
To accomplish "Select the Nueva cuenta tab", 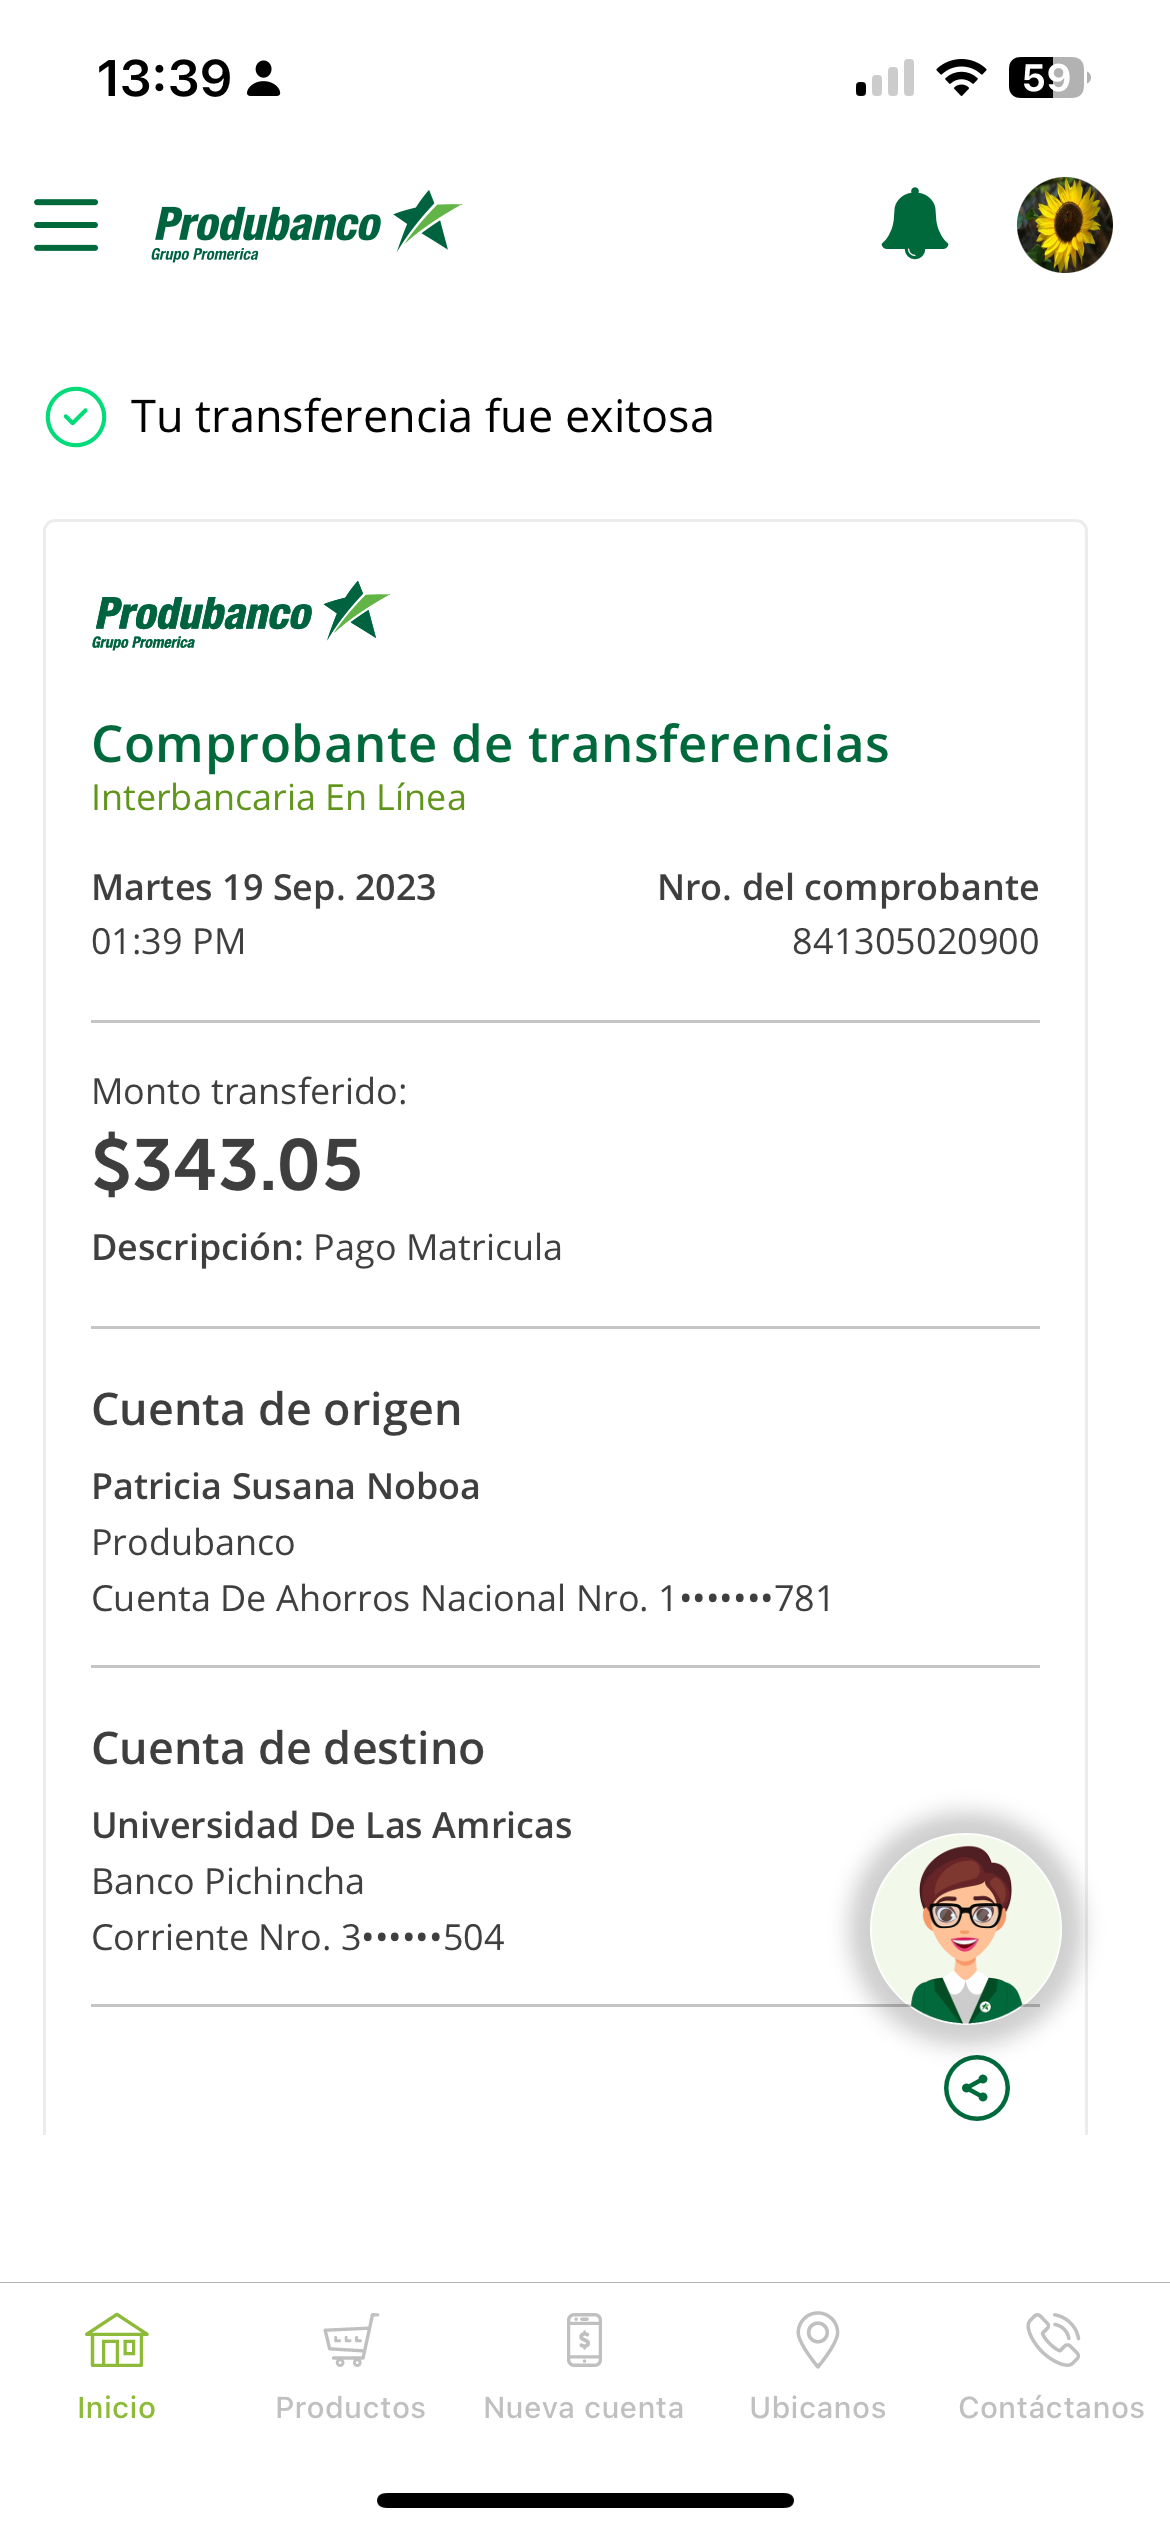I will click(x=584, y=2366).
